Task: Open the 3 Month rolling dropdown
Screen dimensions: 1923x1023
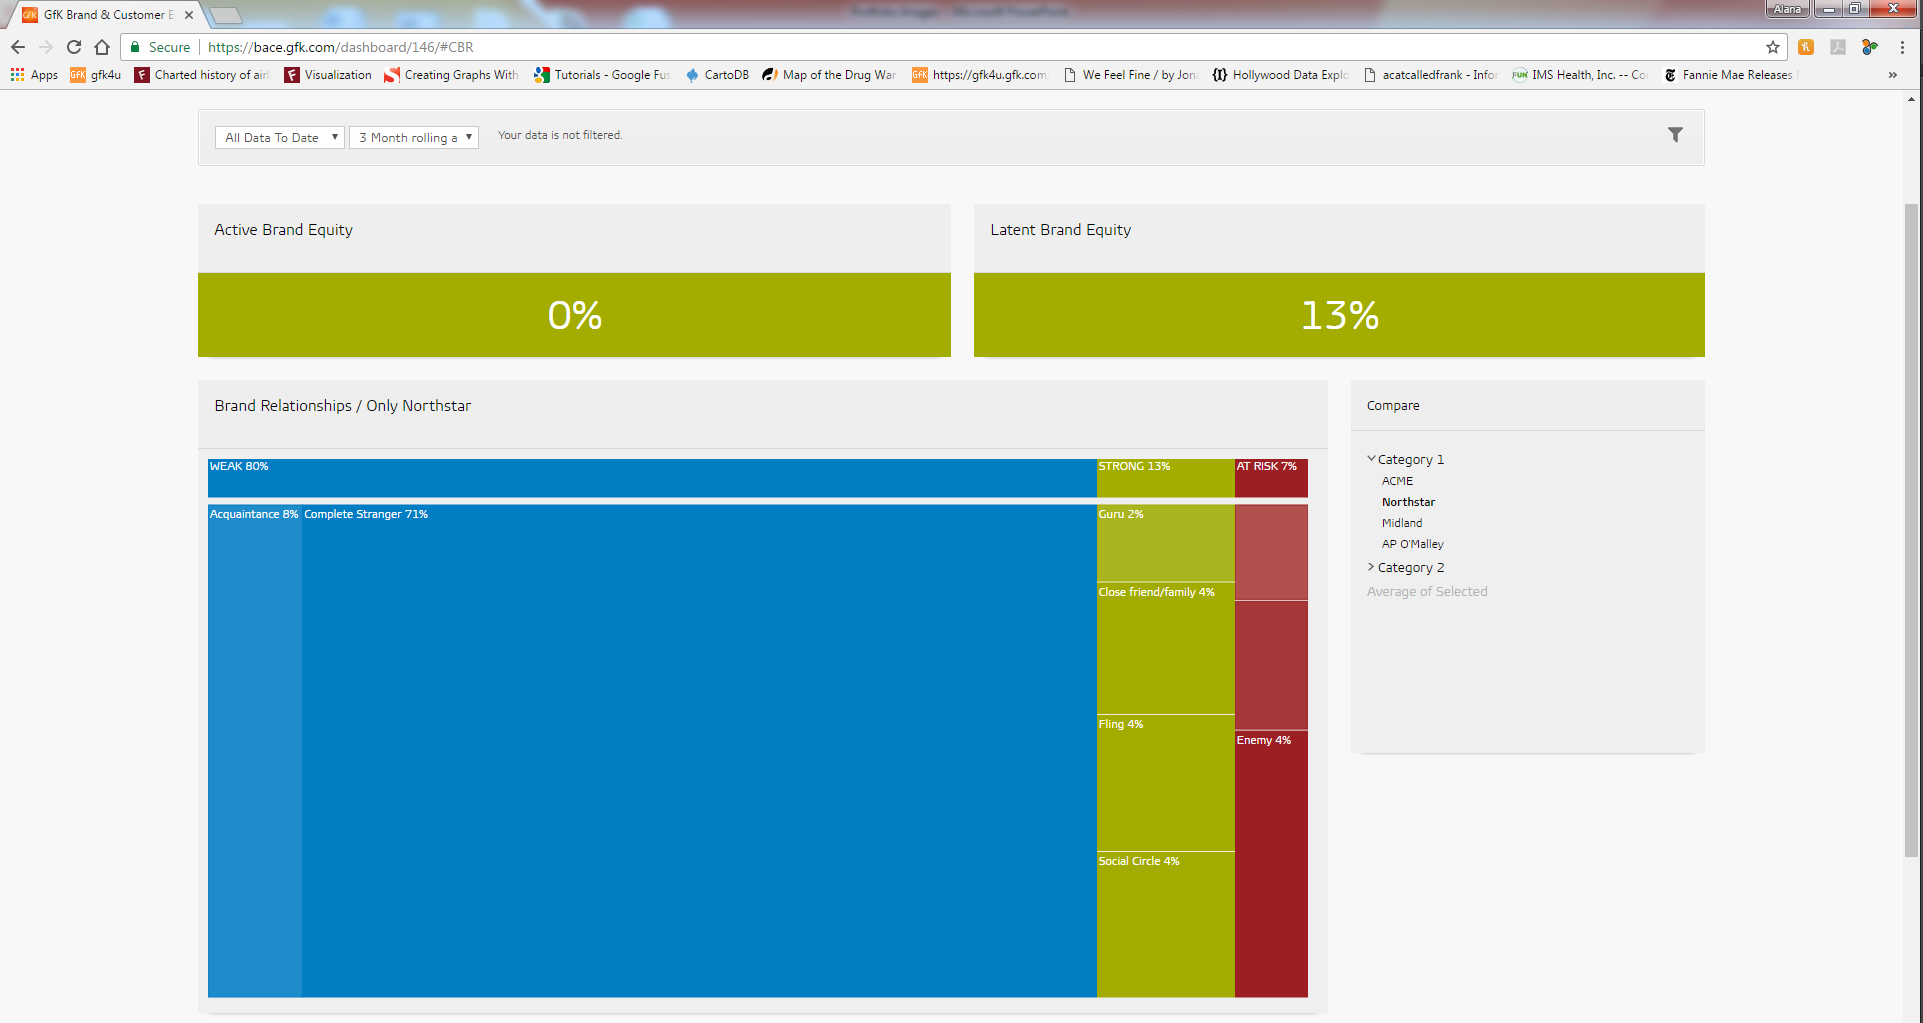Action: tap(414, 138)
